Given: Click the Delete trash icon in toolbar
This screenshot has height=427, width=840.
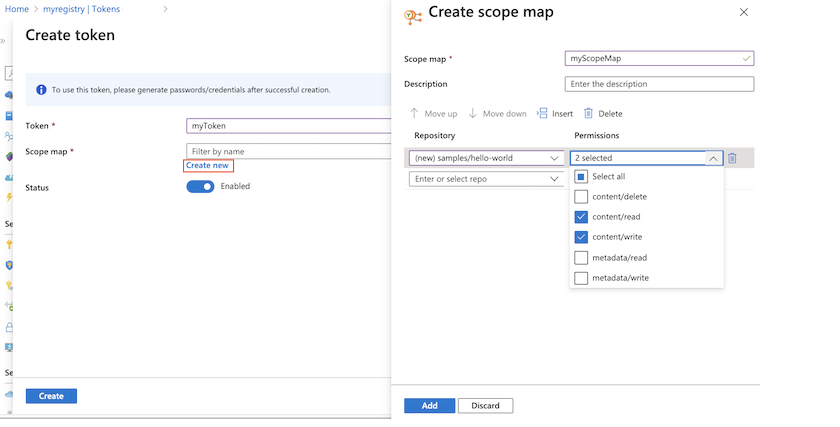Looking at the screenshot, I should point(588,114).
